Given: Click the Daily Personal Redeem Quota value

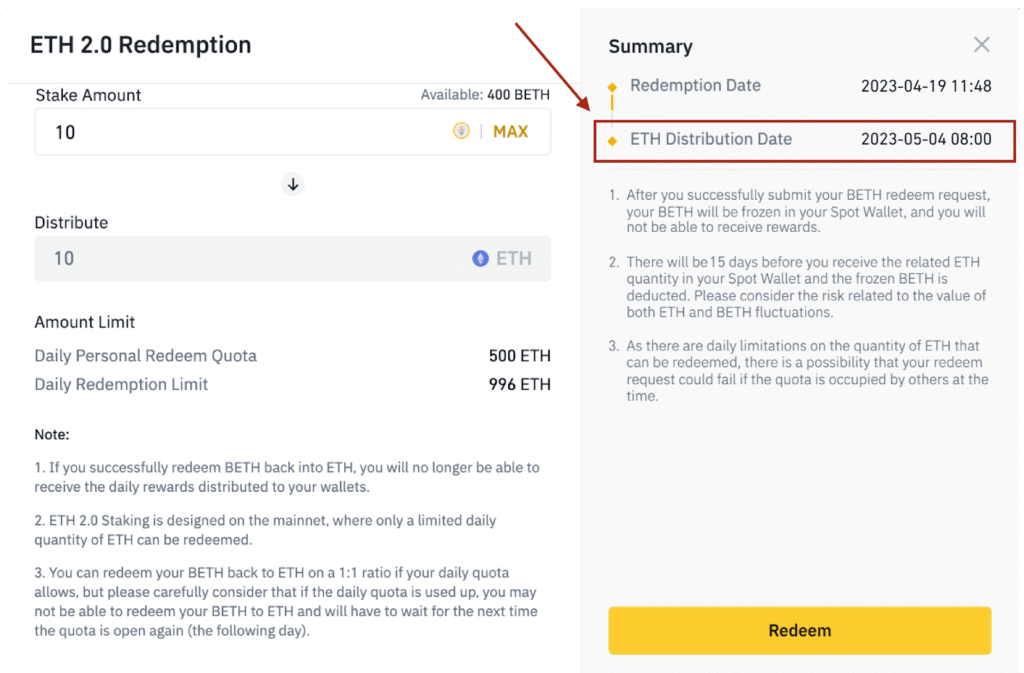Looking at the screenshot, I should click(519, 356).
